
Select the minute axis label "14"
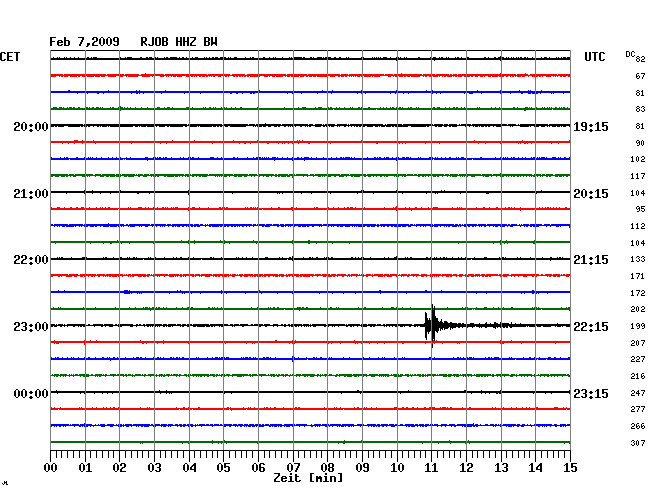click(536, 468)
